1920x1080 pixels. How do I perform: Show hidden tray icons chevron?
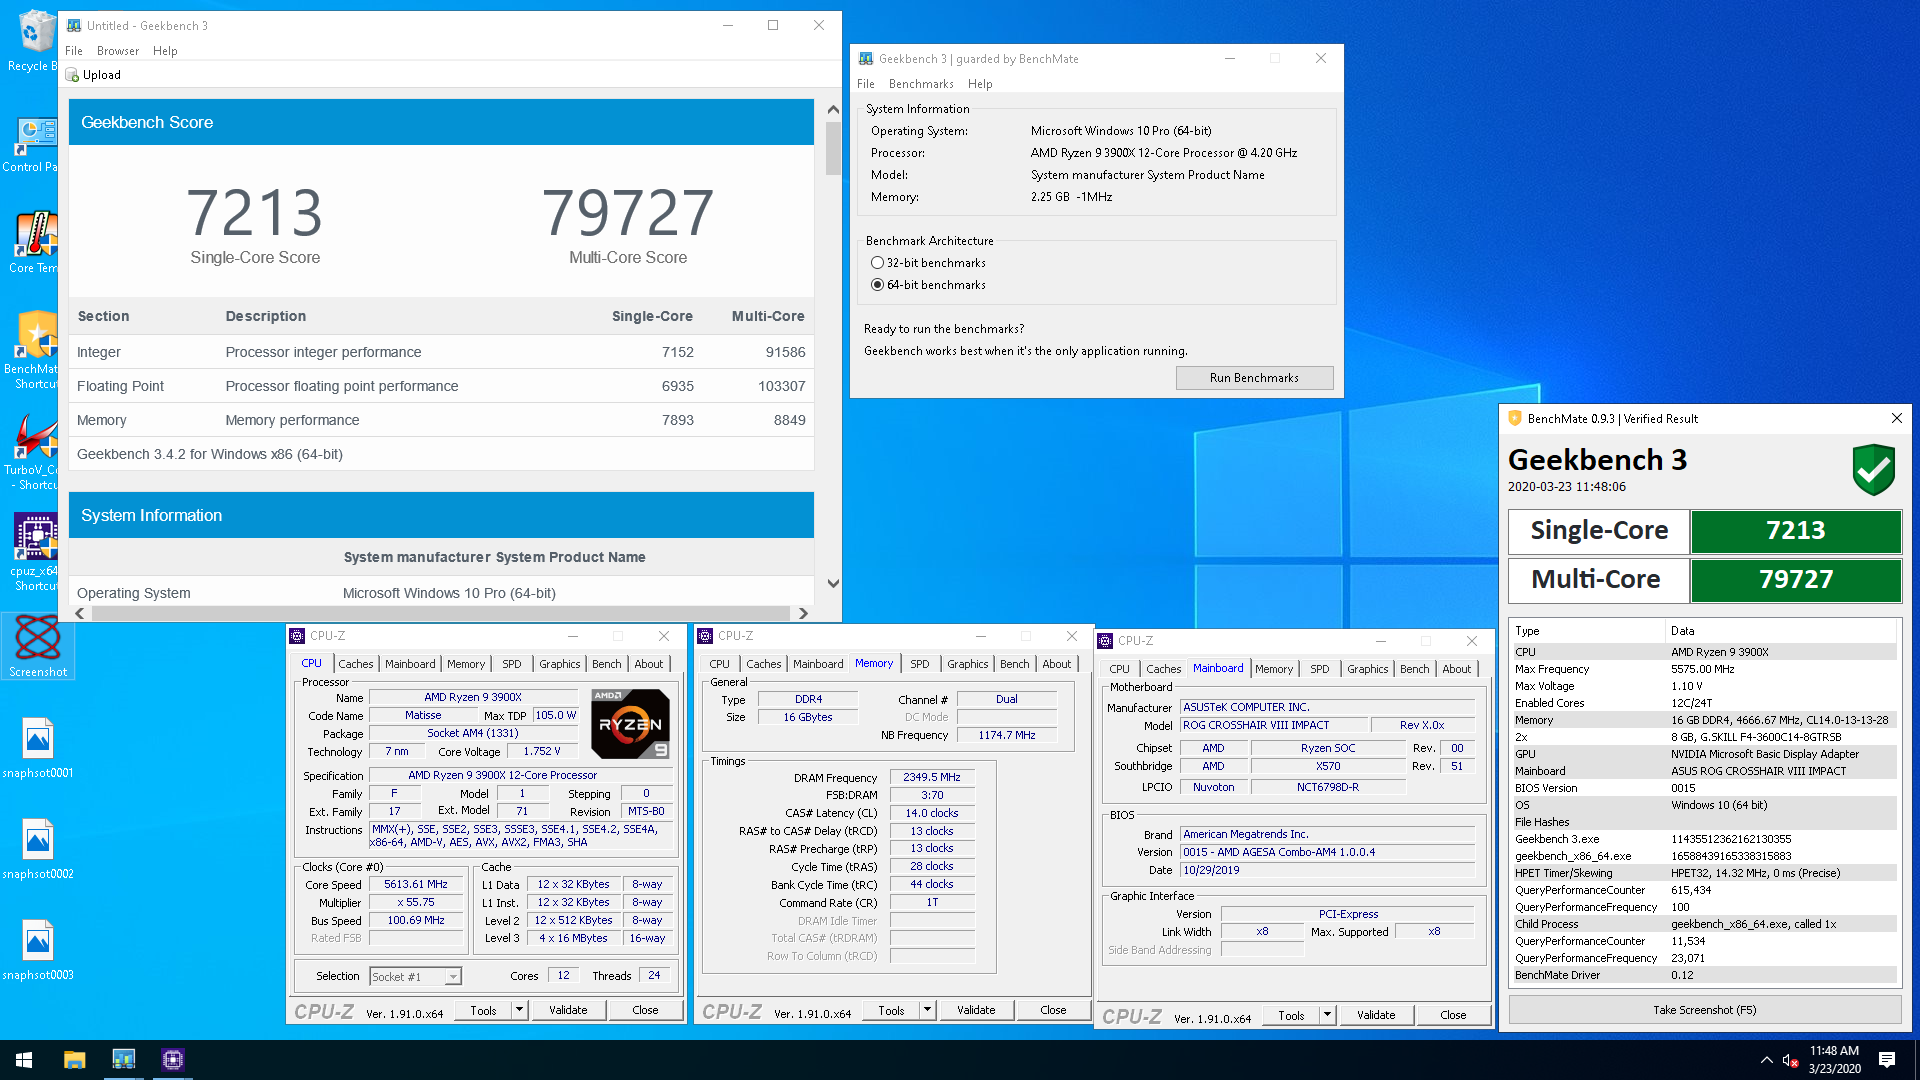click(1766, 1060)
